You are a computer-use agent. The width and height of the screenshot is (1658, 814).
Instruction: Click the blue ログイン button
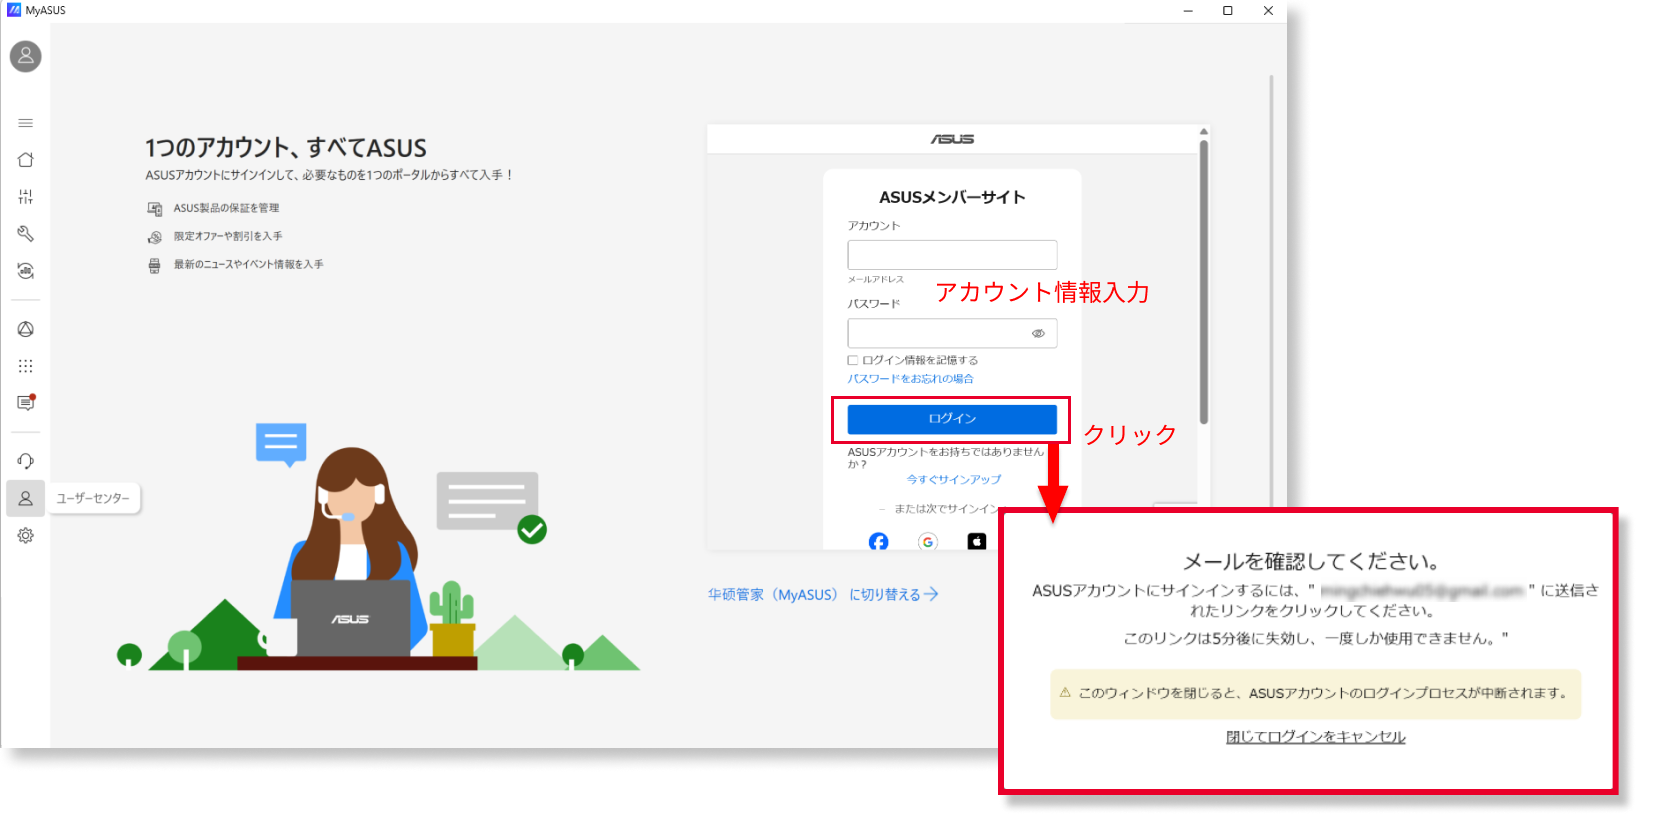pyautogui.click(x=952, y=419)
